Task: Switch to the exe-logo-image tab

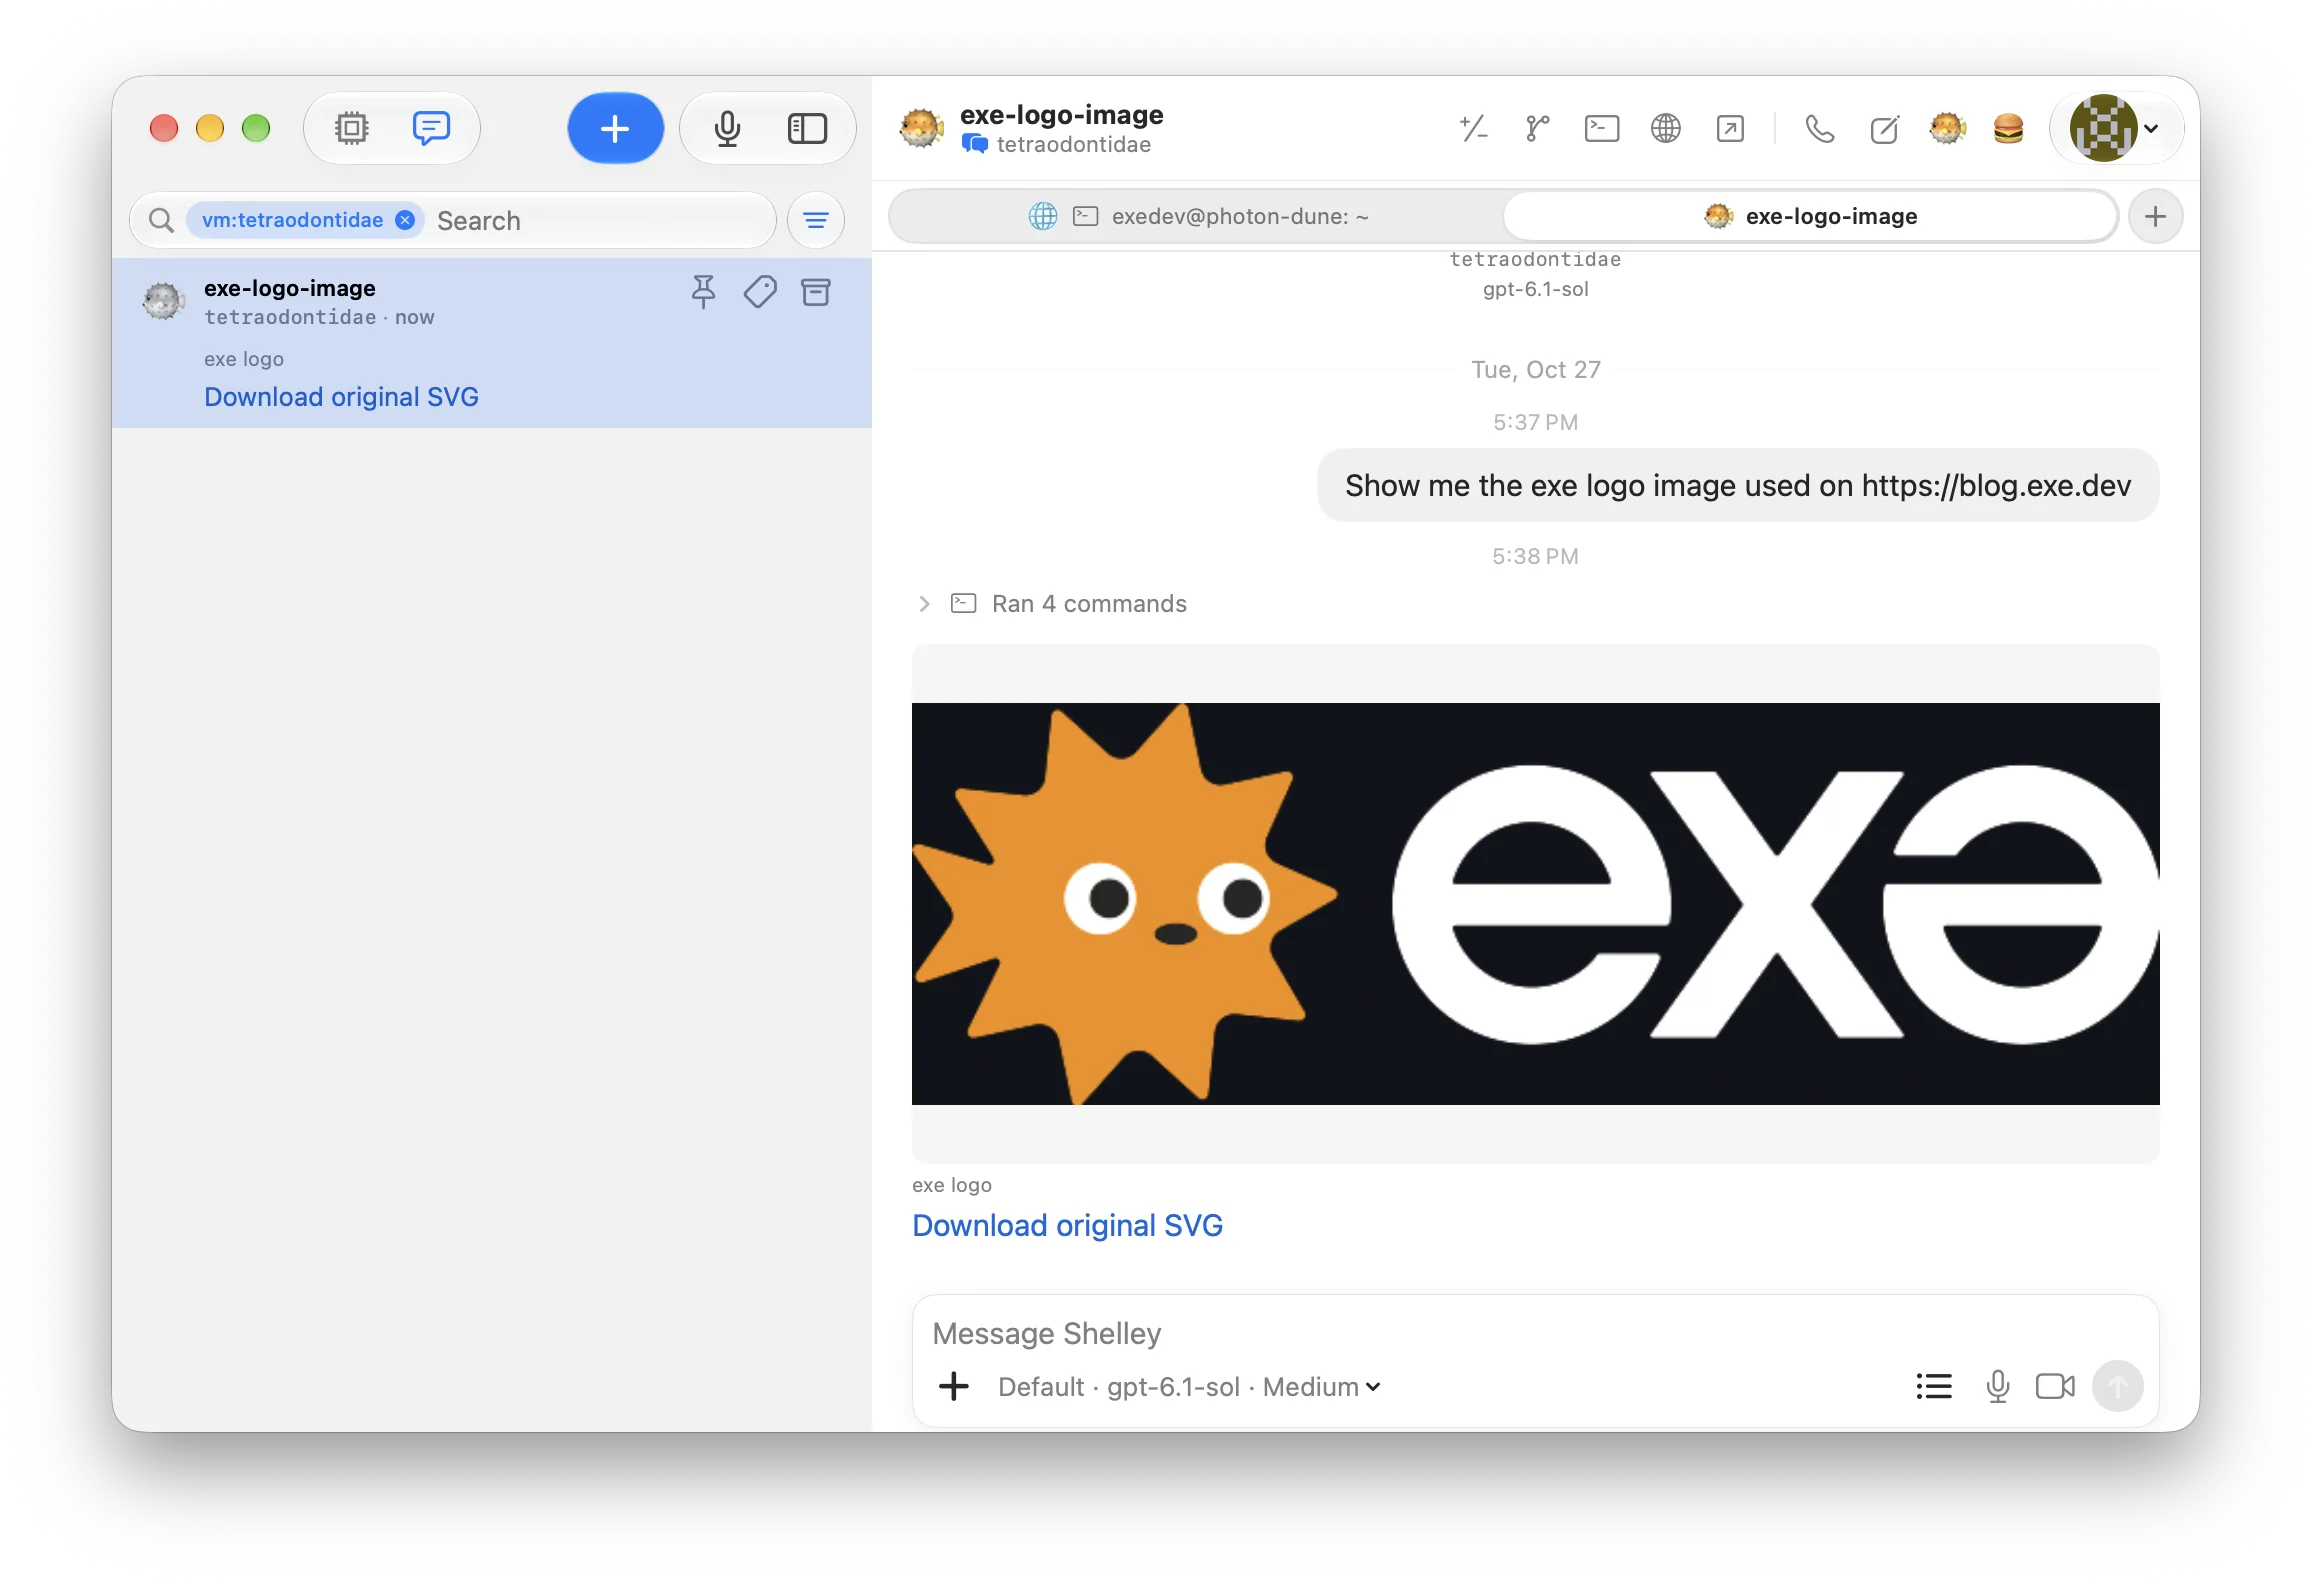Action: tap(1811, 216)
